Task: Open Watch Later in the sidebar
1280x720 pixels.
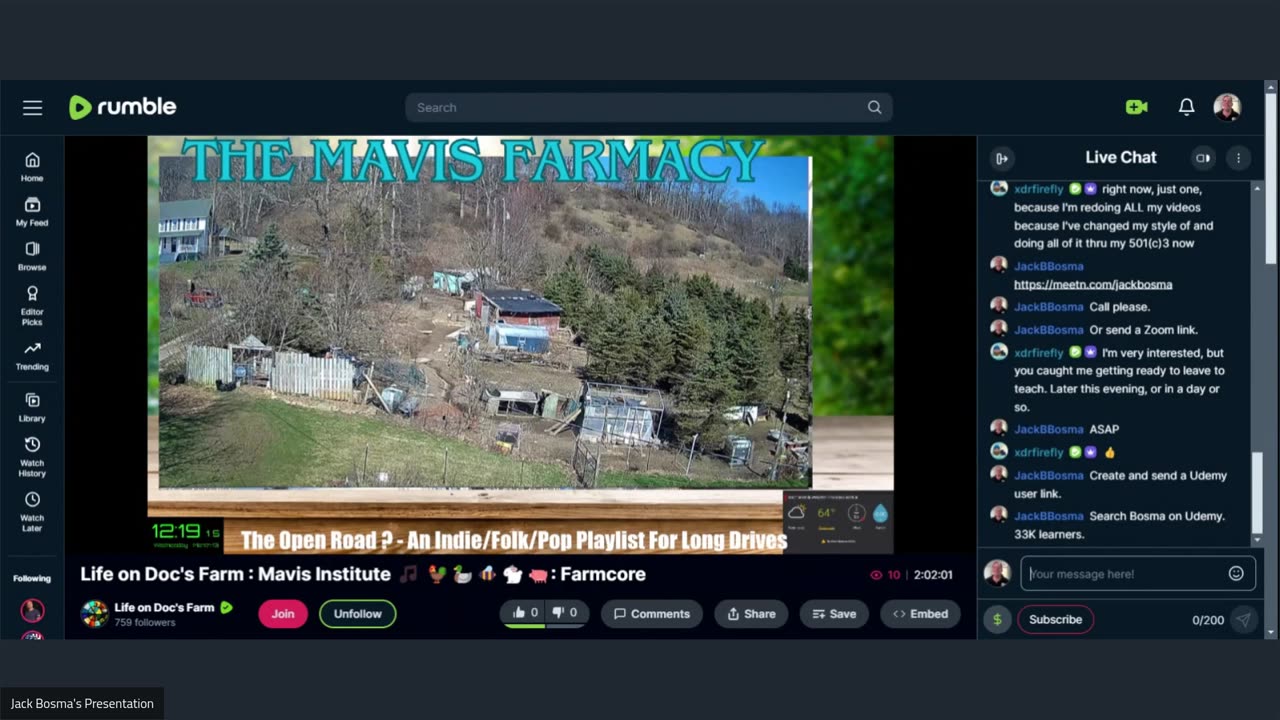Action: pyautogui.click(x=32, y=511)
